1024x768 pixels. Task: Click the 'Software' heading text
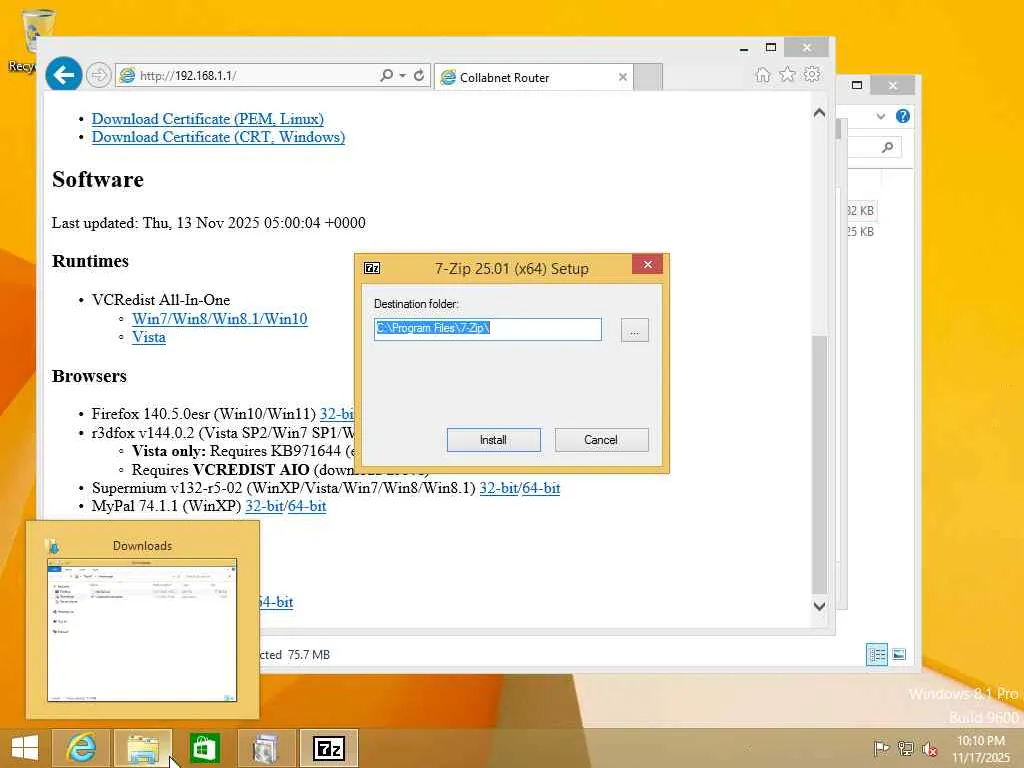tap(98, 180)
